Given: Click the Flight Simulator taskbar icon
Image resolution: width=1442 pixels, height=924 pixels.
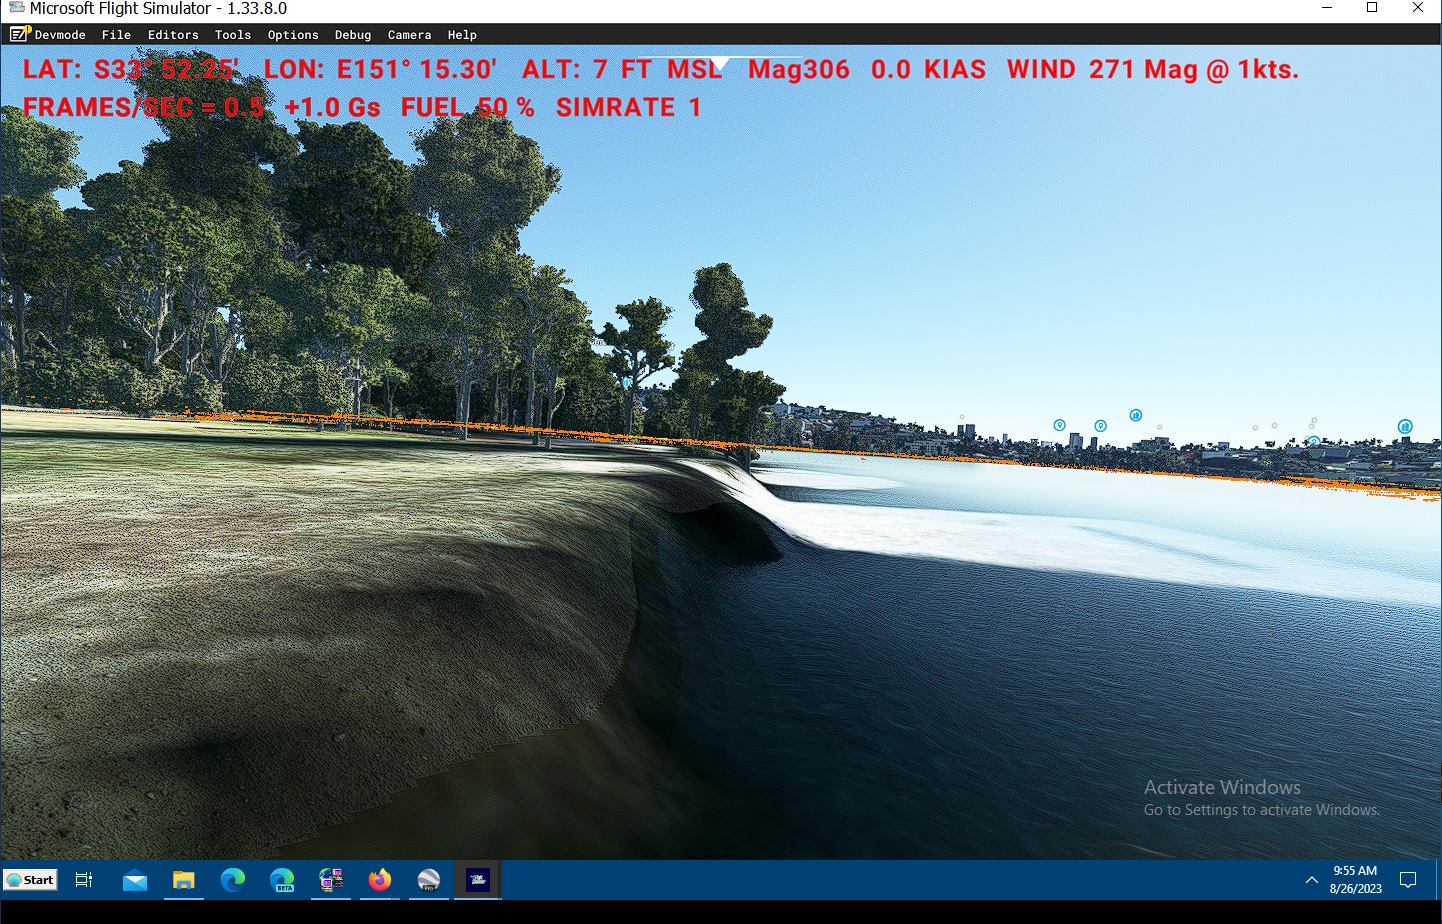Looking at the screenshot, I should point(477,880).
